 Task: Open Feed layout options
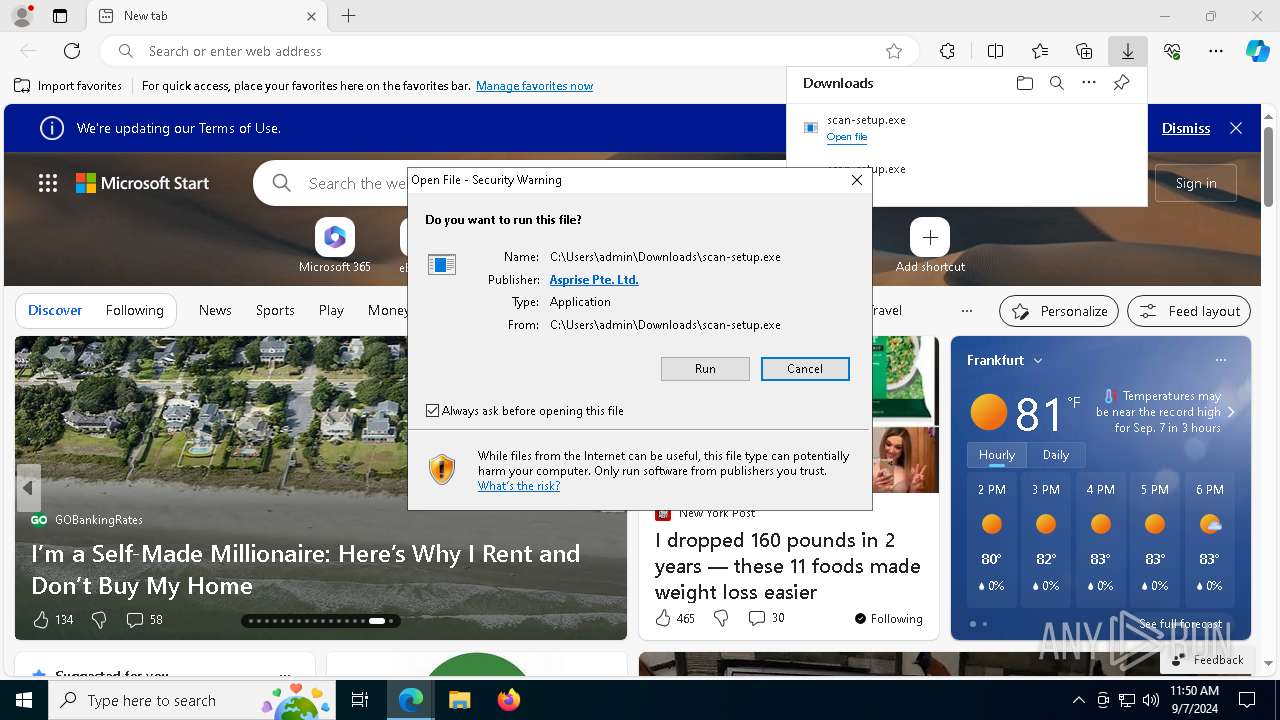tap(1189, 311)
